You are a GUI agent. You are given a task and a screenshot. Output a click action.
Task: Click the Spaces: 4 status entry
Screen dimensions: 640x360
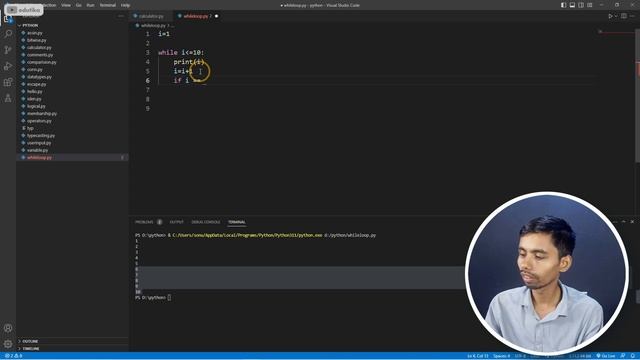501,356
